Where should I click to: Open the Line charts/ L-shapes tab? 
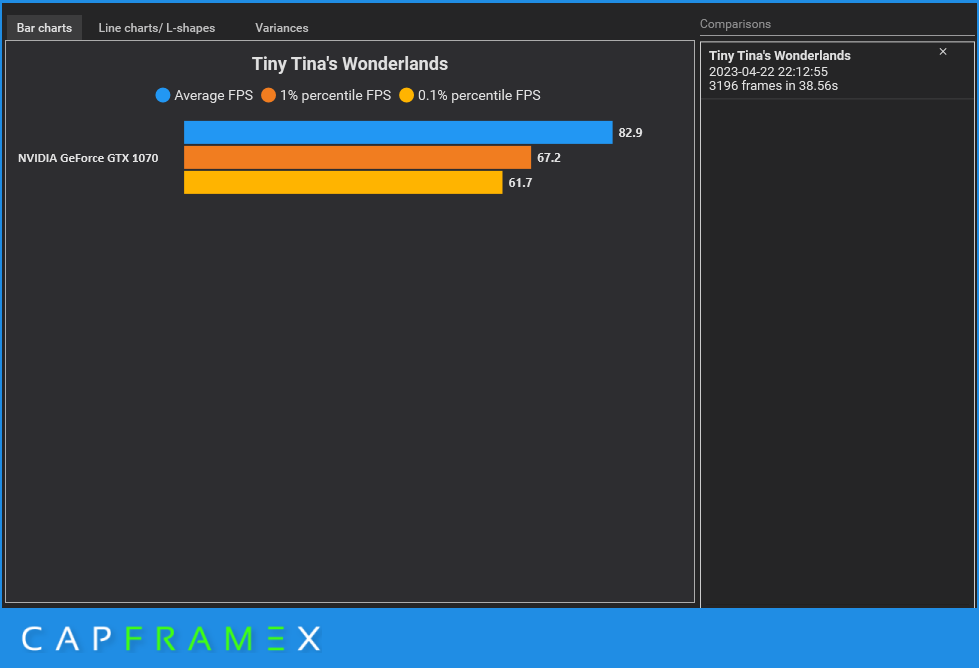[157, 28]
